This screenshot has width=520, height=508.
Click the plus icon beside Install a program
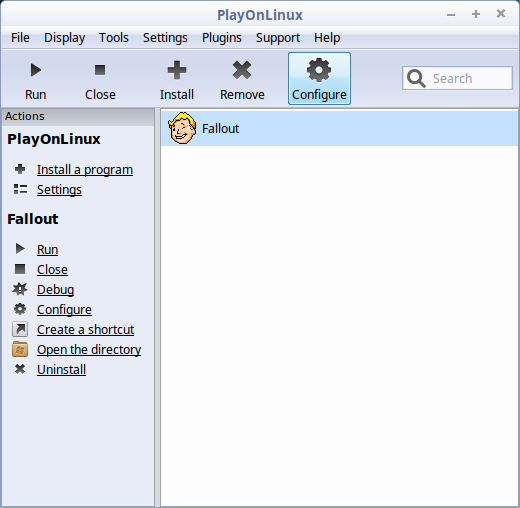point(20,169)
